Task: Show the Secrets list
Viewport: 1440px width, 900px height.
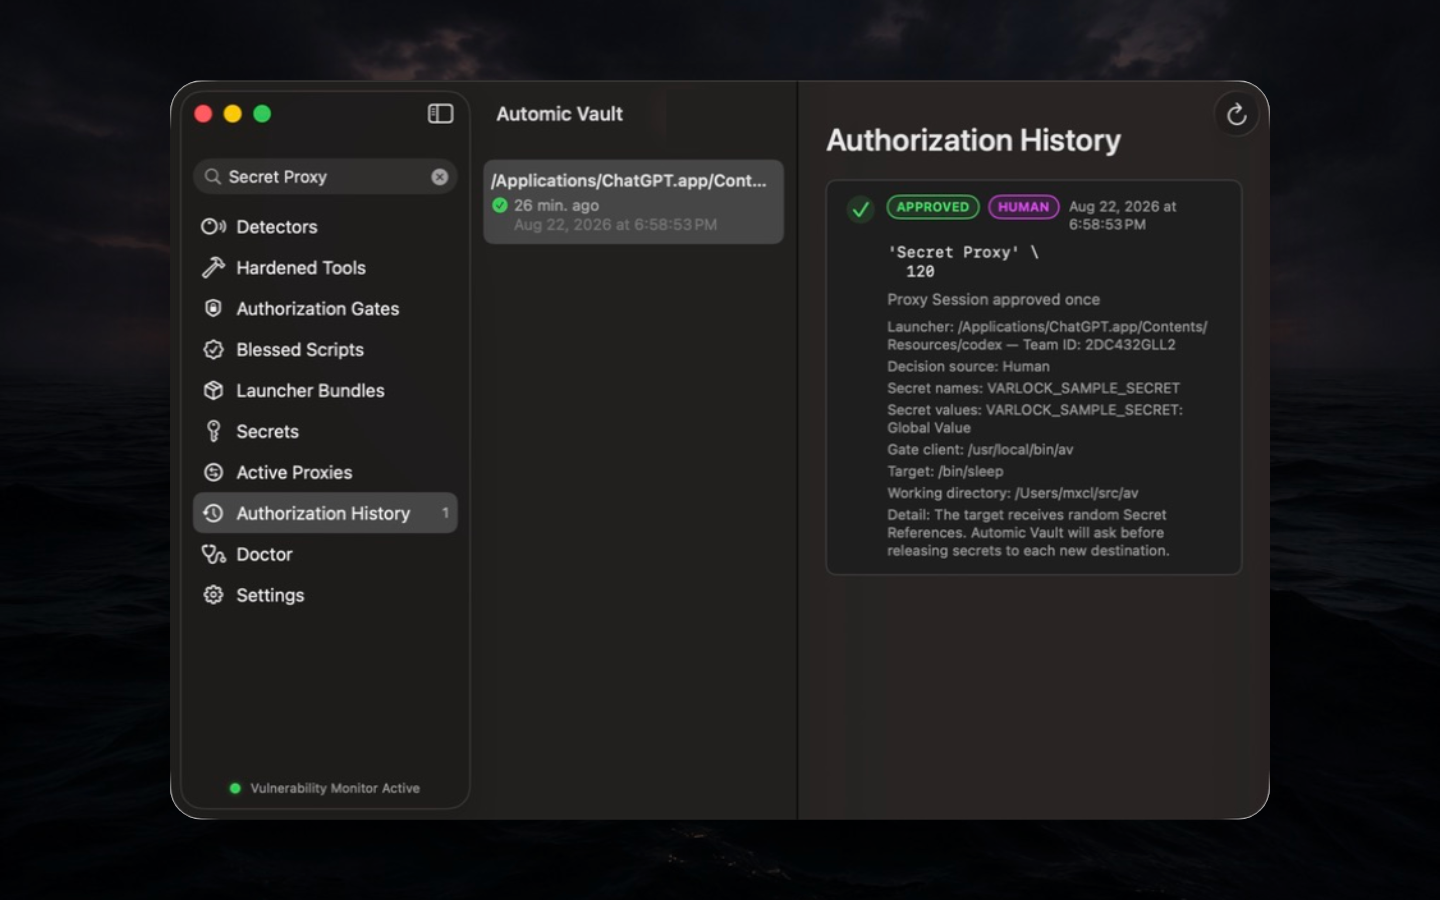Action: 325,432
